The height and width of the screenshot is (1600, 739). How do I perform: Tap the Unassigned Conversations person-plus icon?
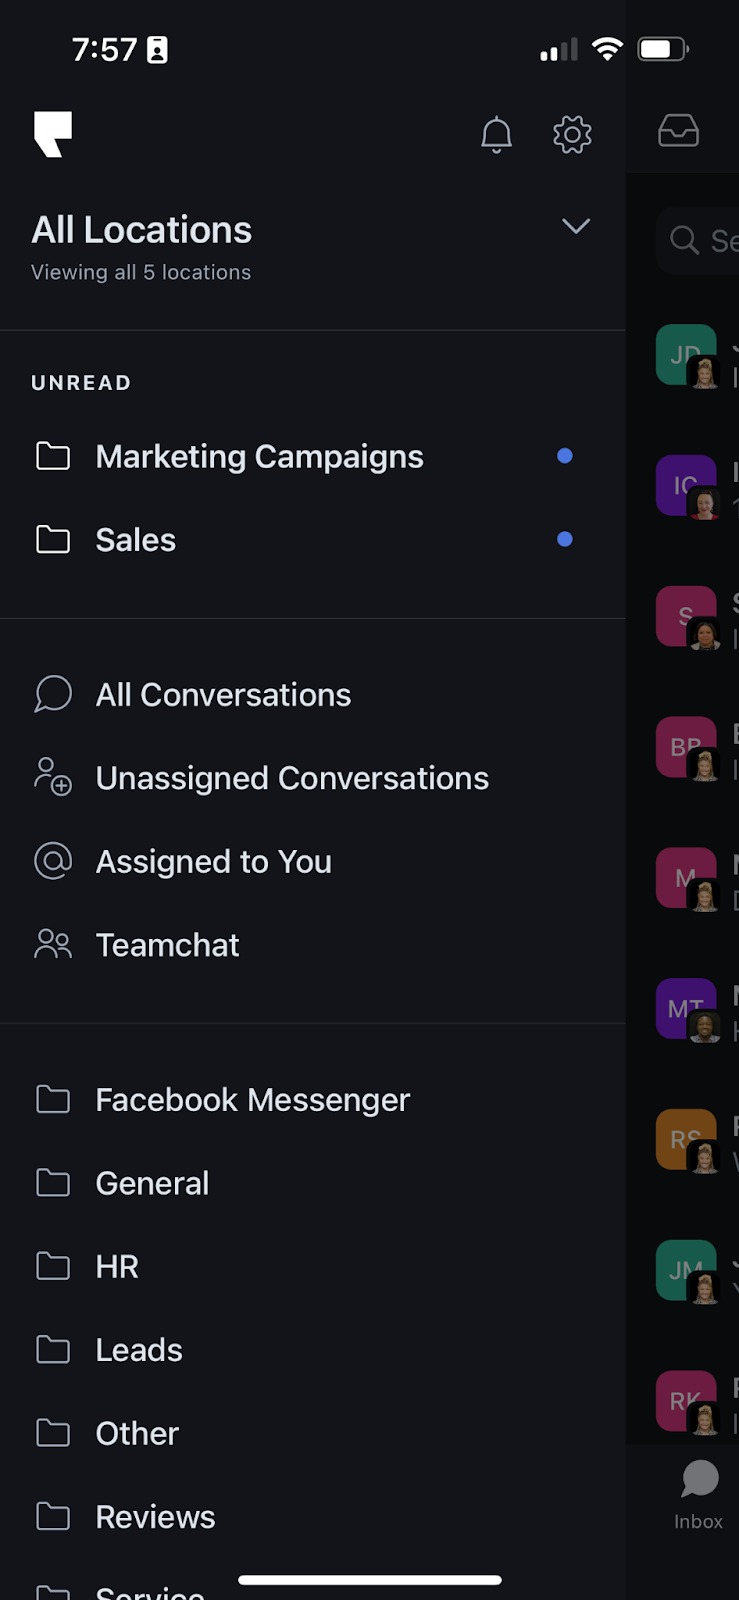click(x=53, y=777)
